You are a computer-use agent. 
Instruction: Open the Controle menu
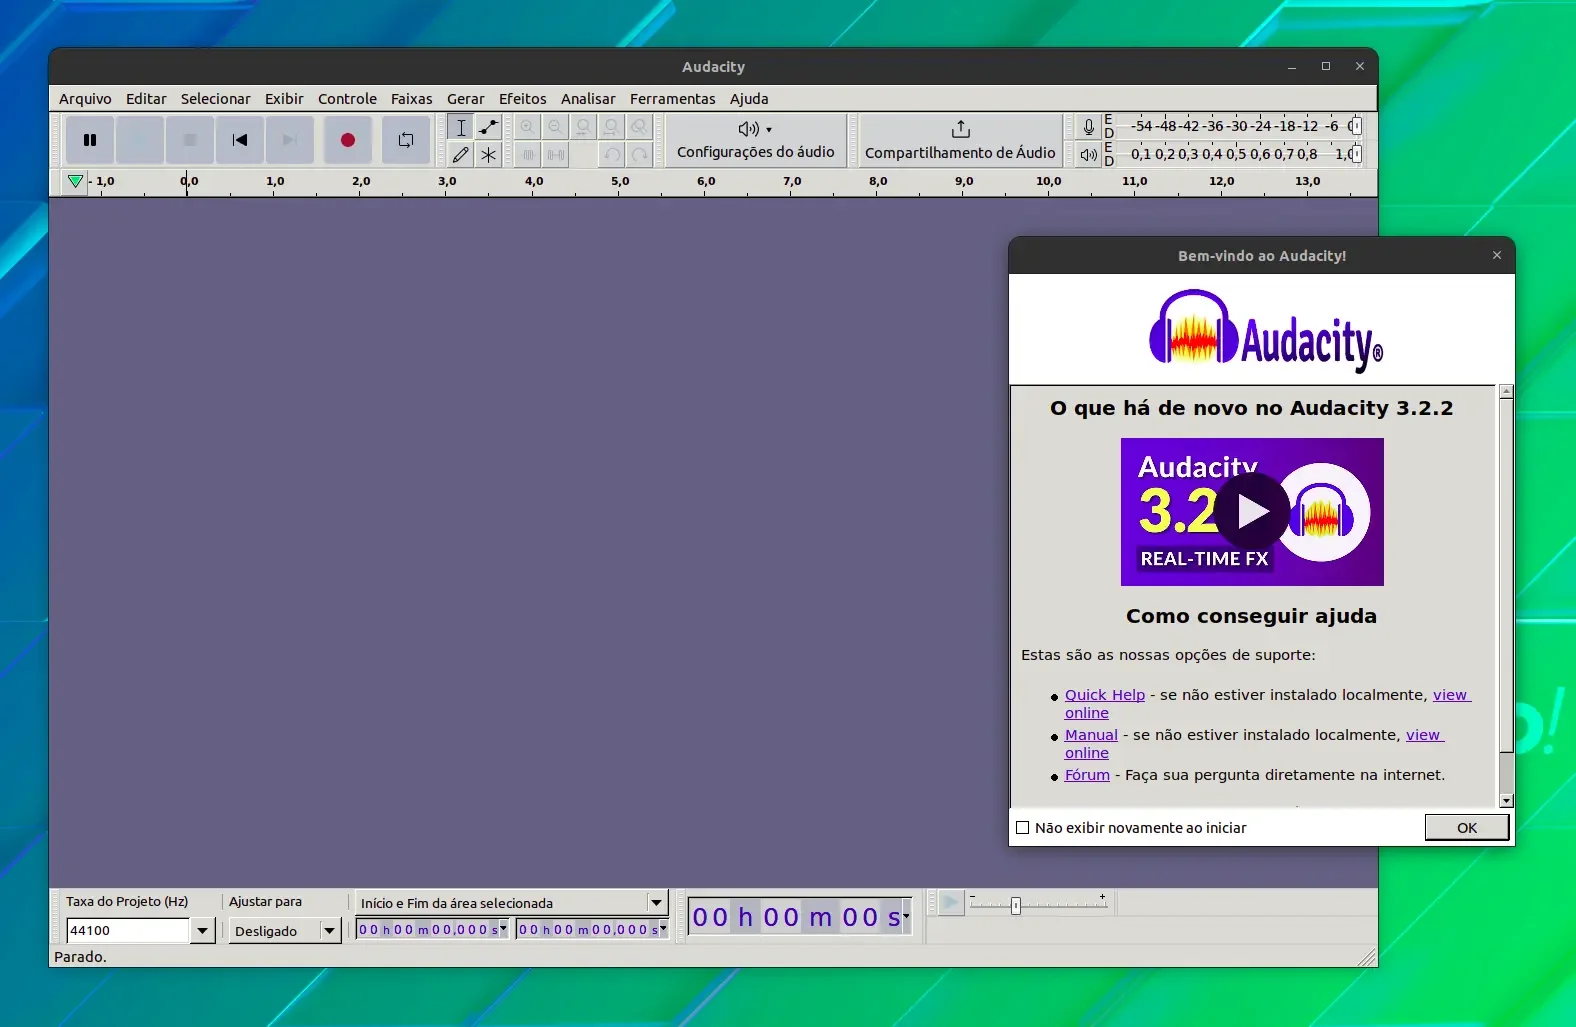[x=347, y=99]
